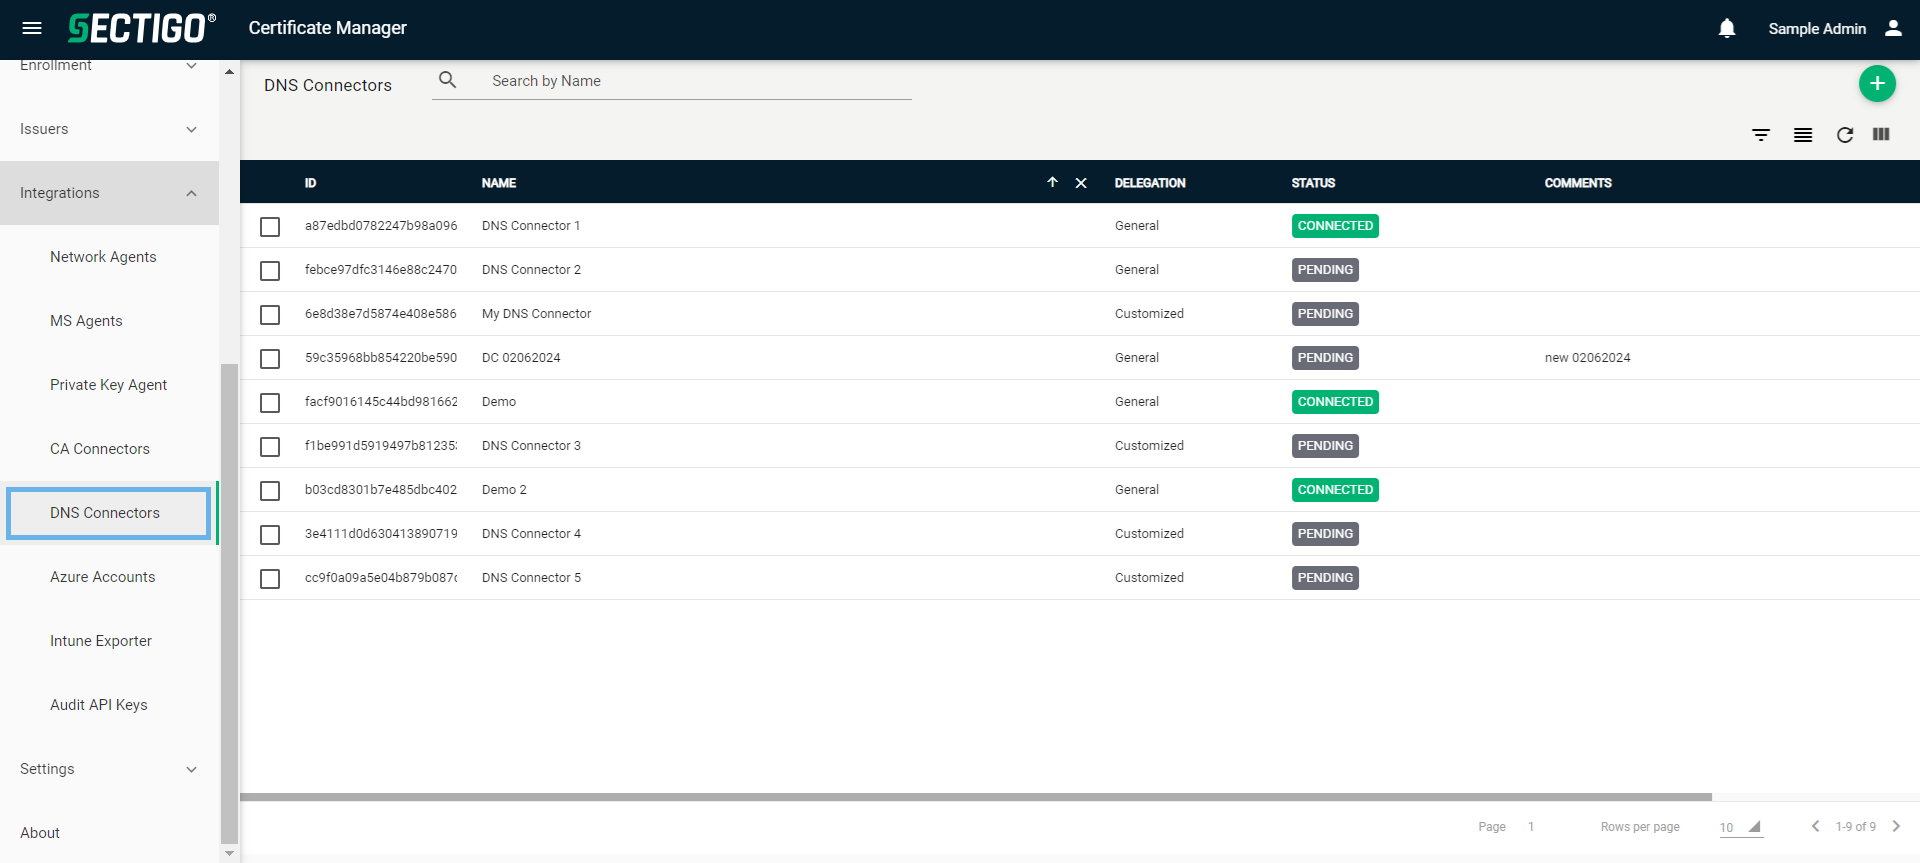Tick the My DNS Connector row checkbox
The height and width of the screenshot is (863, 1920).
[270, 315]
